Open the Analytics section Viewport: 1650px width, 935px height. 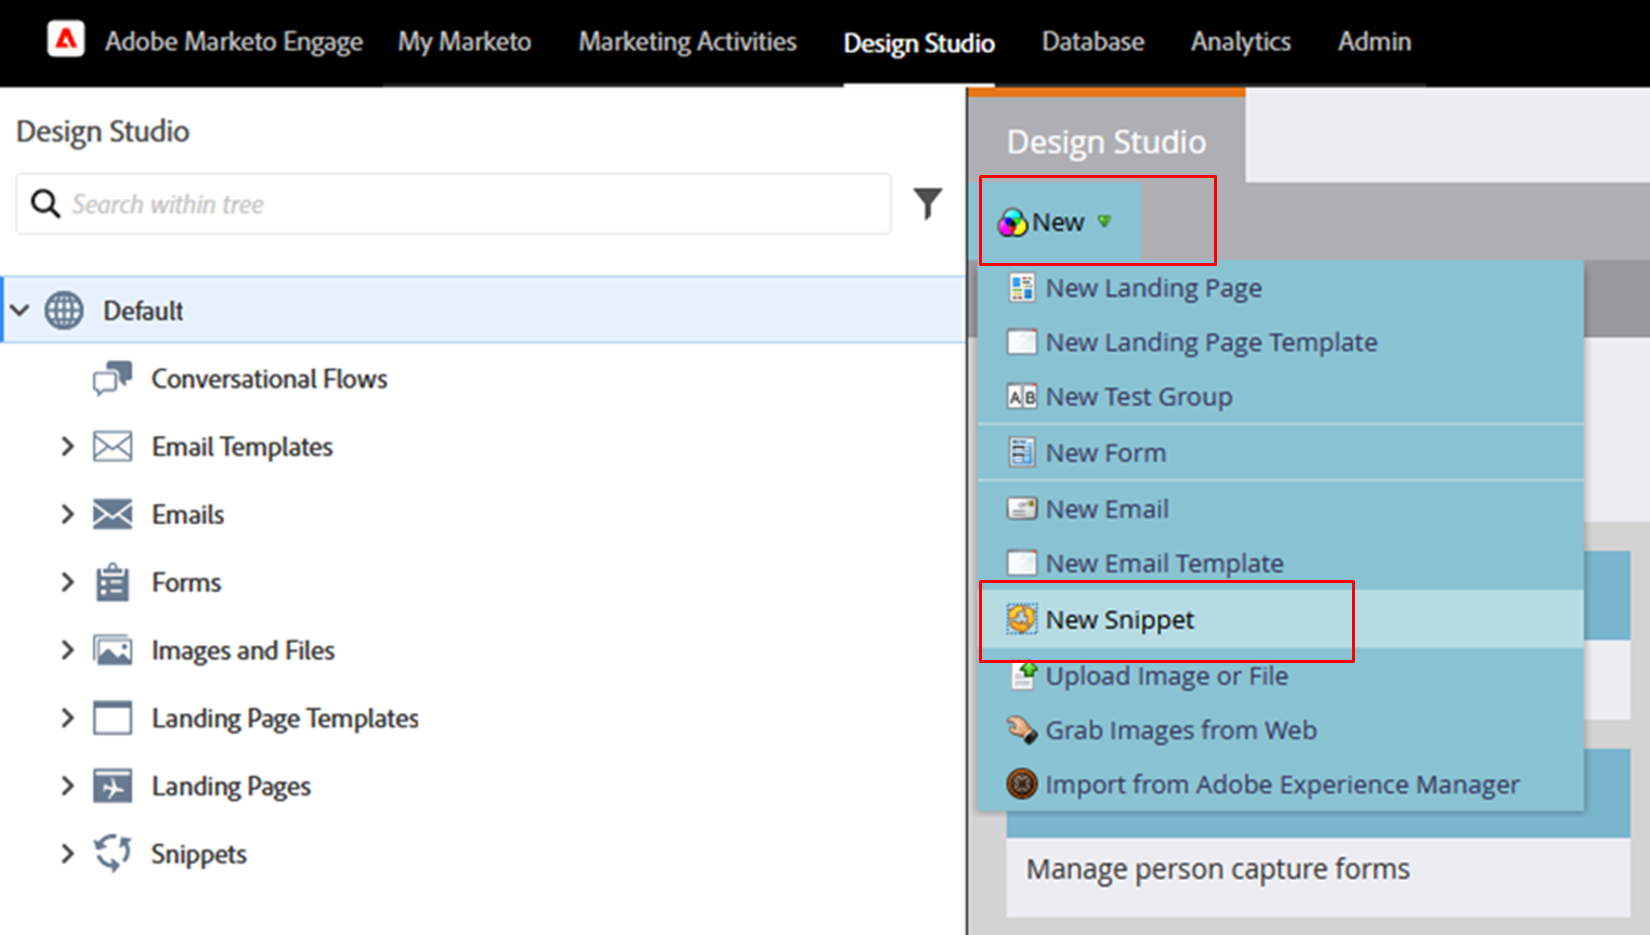pyautogui.click(x=1241, y=42)
